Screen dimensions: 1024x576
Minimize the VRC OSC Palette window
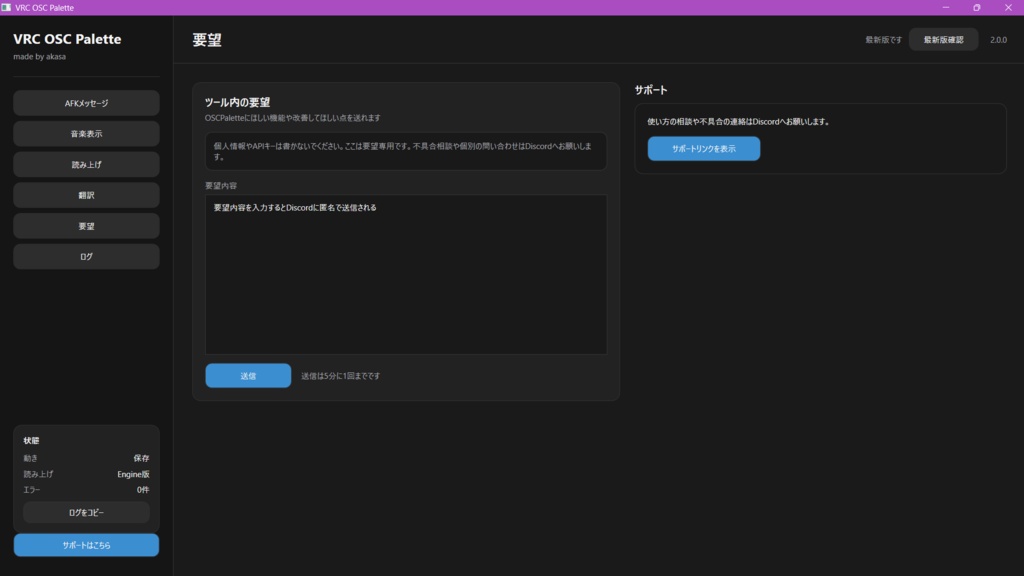tap(946, 7)
